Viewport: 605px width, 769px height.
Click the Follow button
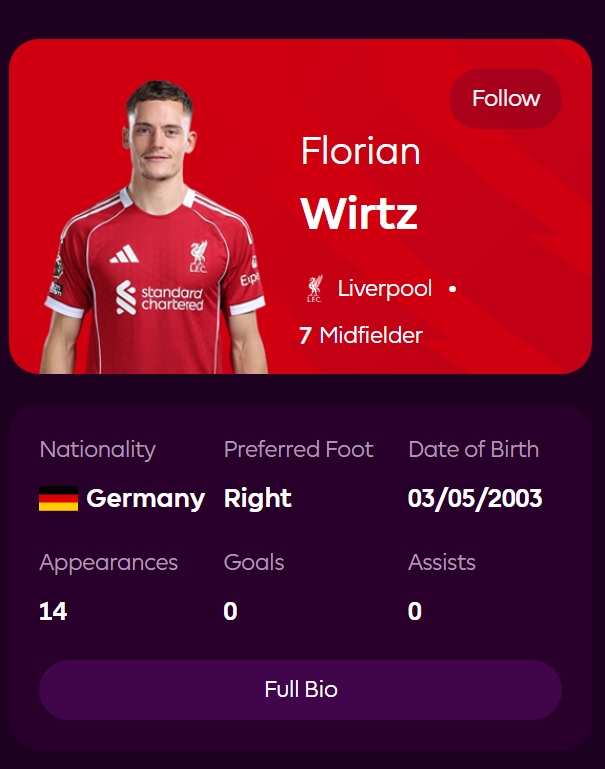(x=505, y=99)
